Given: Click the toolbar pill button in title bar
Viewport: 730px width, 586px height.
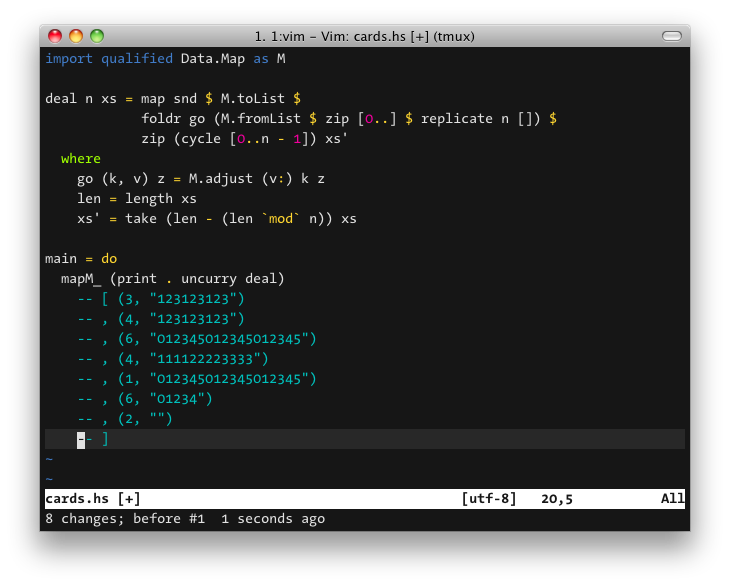Looking at the screenshot, I should pyautogui.click(x=671, y=36).
